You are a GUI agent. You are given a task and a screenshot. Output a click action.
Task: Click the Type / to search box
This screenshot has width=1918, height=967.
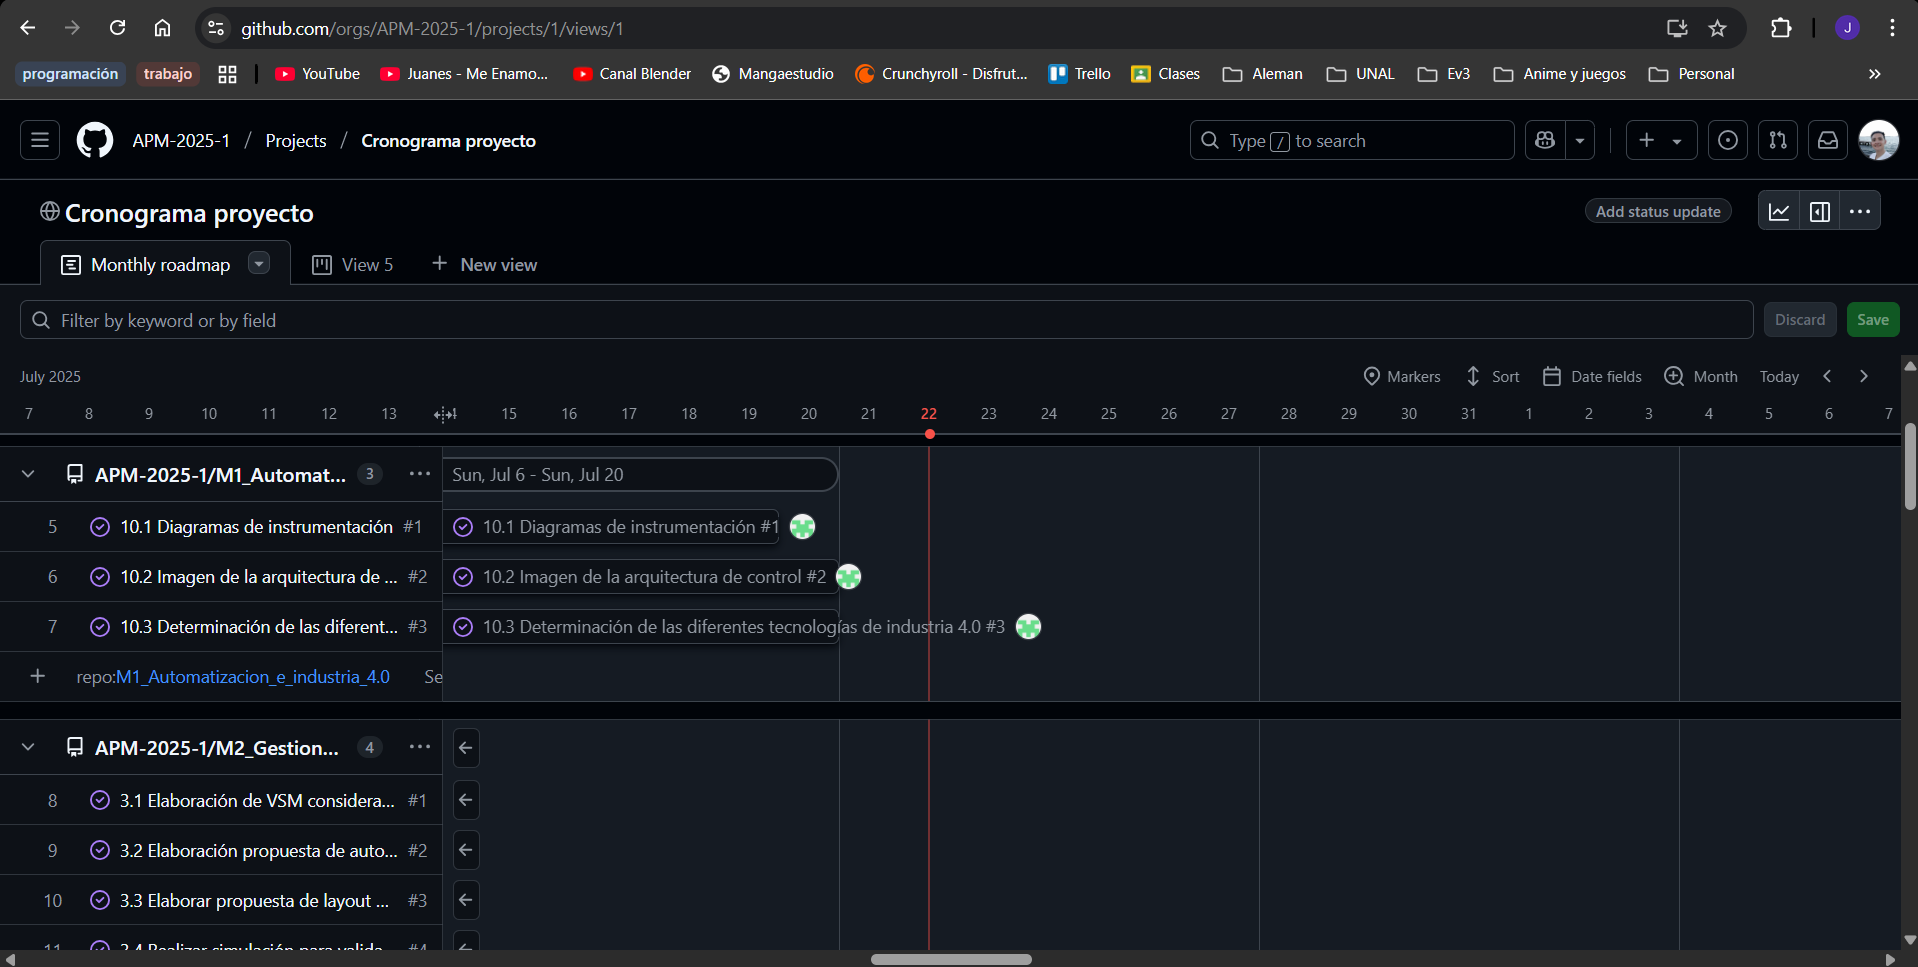tap(1352, 141)
